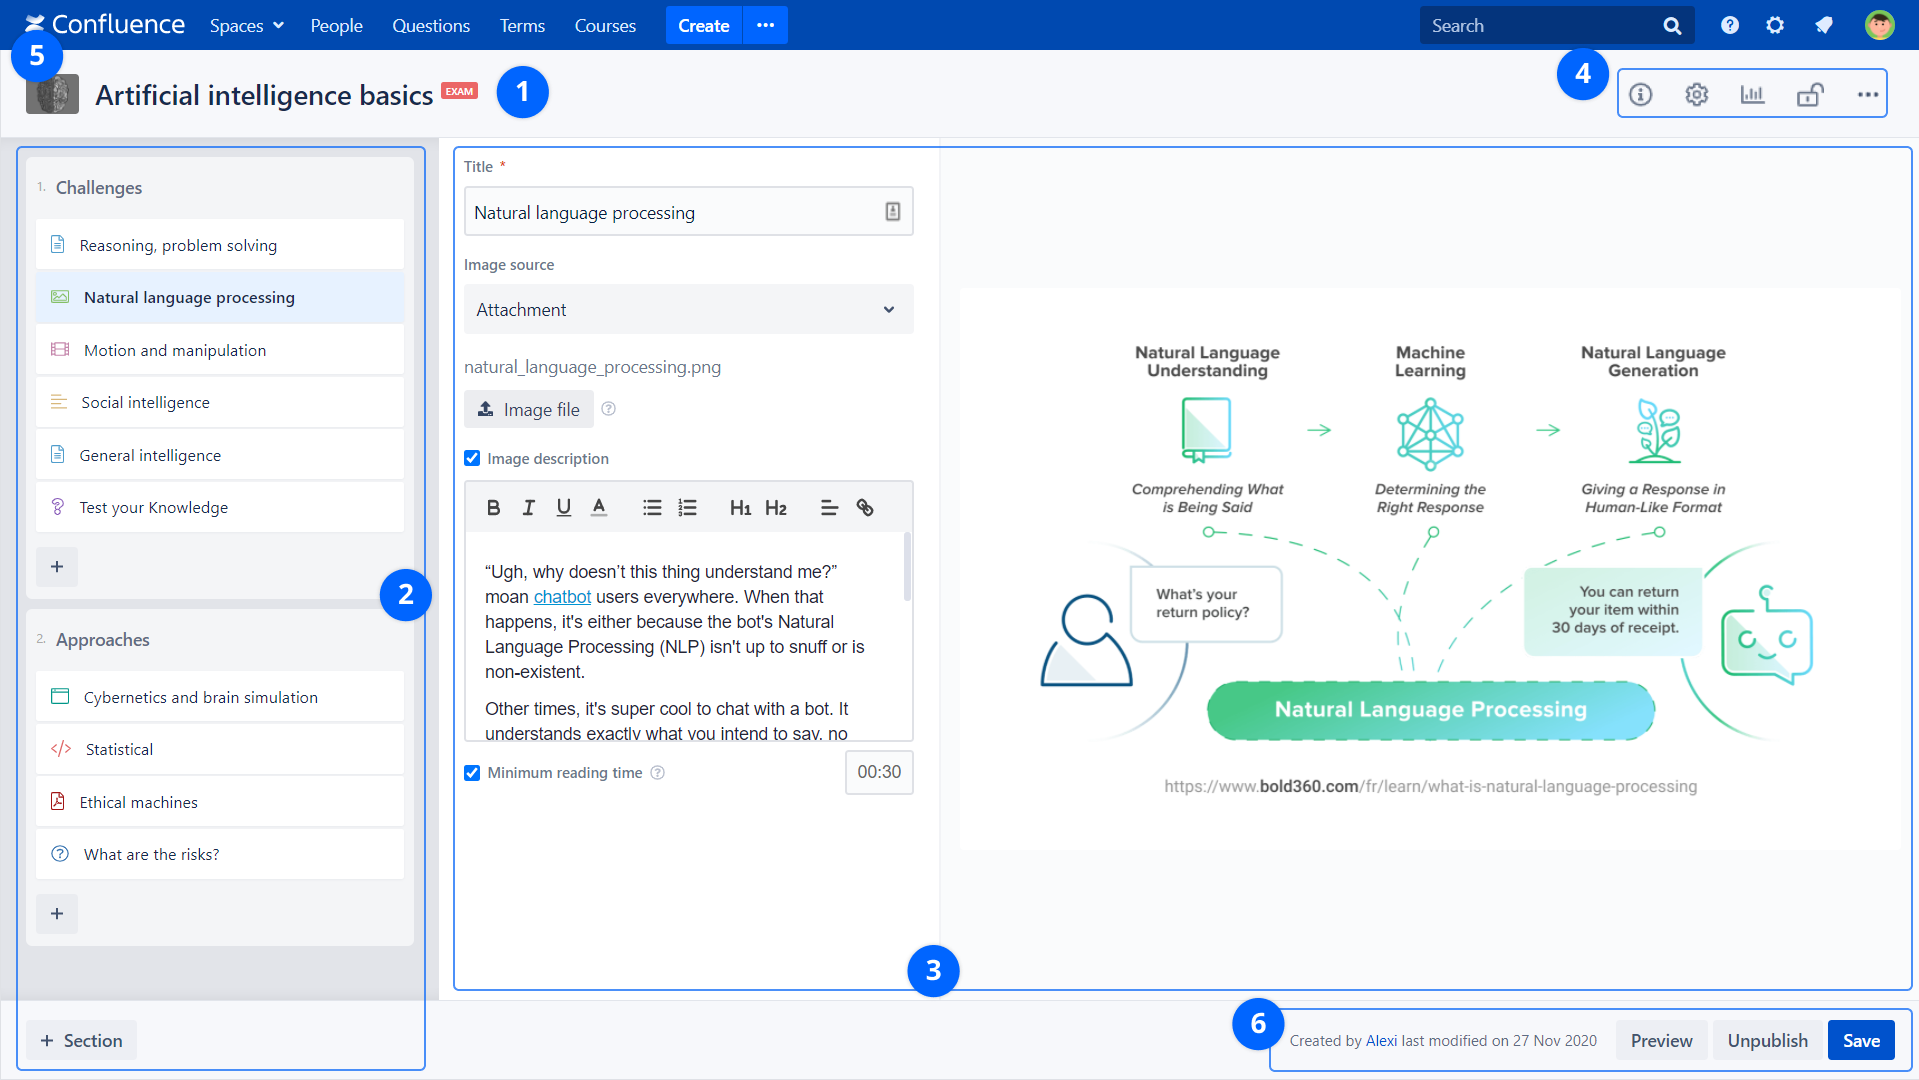Click the help question mark in top bar
Image resolution: width=1919 pixels, height=1080 pixels.
[1729, 25]
